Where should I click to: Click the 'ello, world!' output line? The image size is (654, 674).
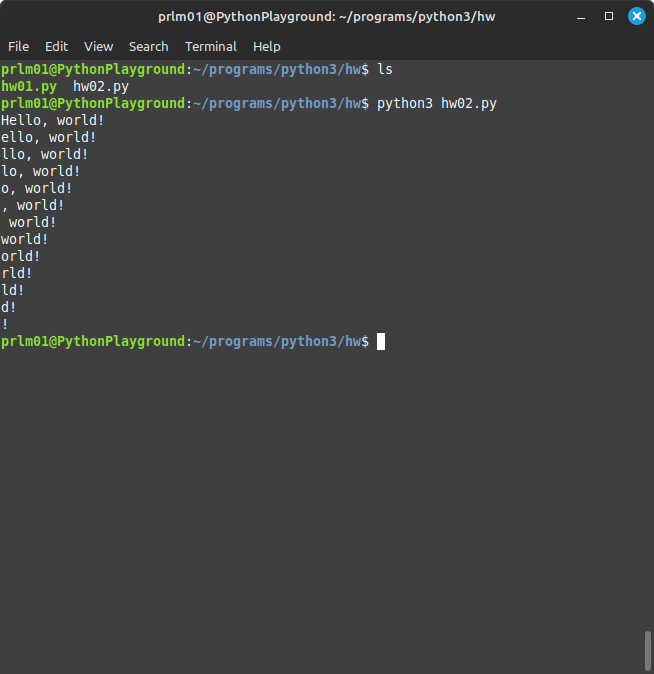[x=49, y=138]
